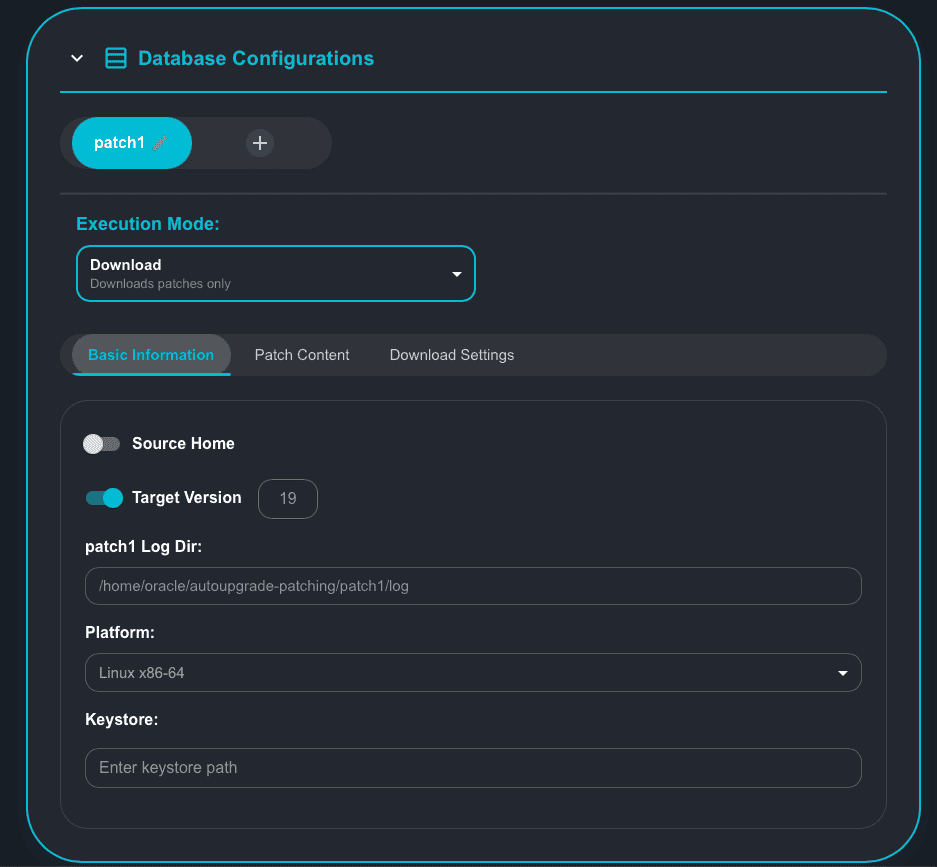Click the Keystore path input field
The width and height of the screenshot is (937, 867).
point(473,768)
